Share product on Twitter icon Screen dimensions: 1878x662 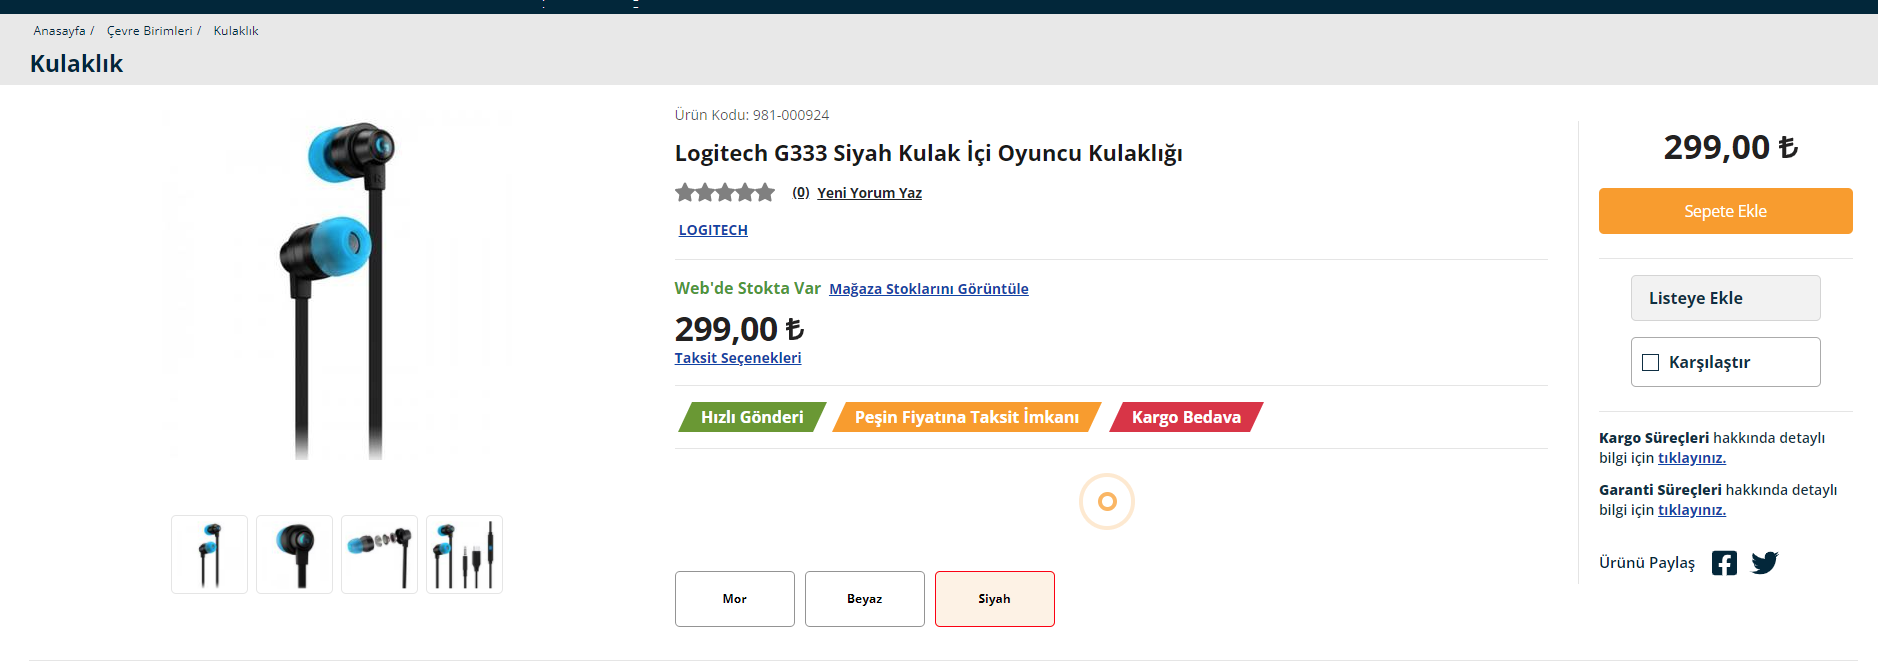click(x=1764, y=563)
